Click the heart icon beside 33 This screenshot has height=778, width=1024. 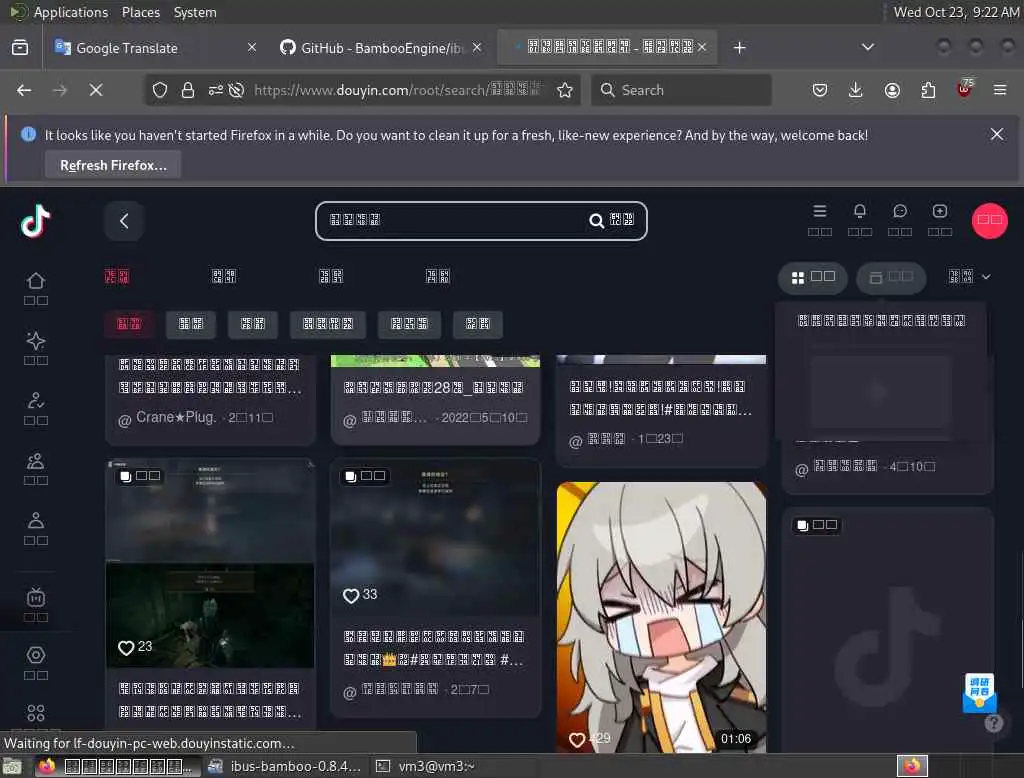point(351,595)
